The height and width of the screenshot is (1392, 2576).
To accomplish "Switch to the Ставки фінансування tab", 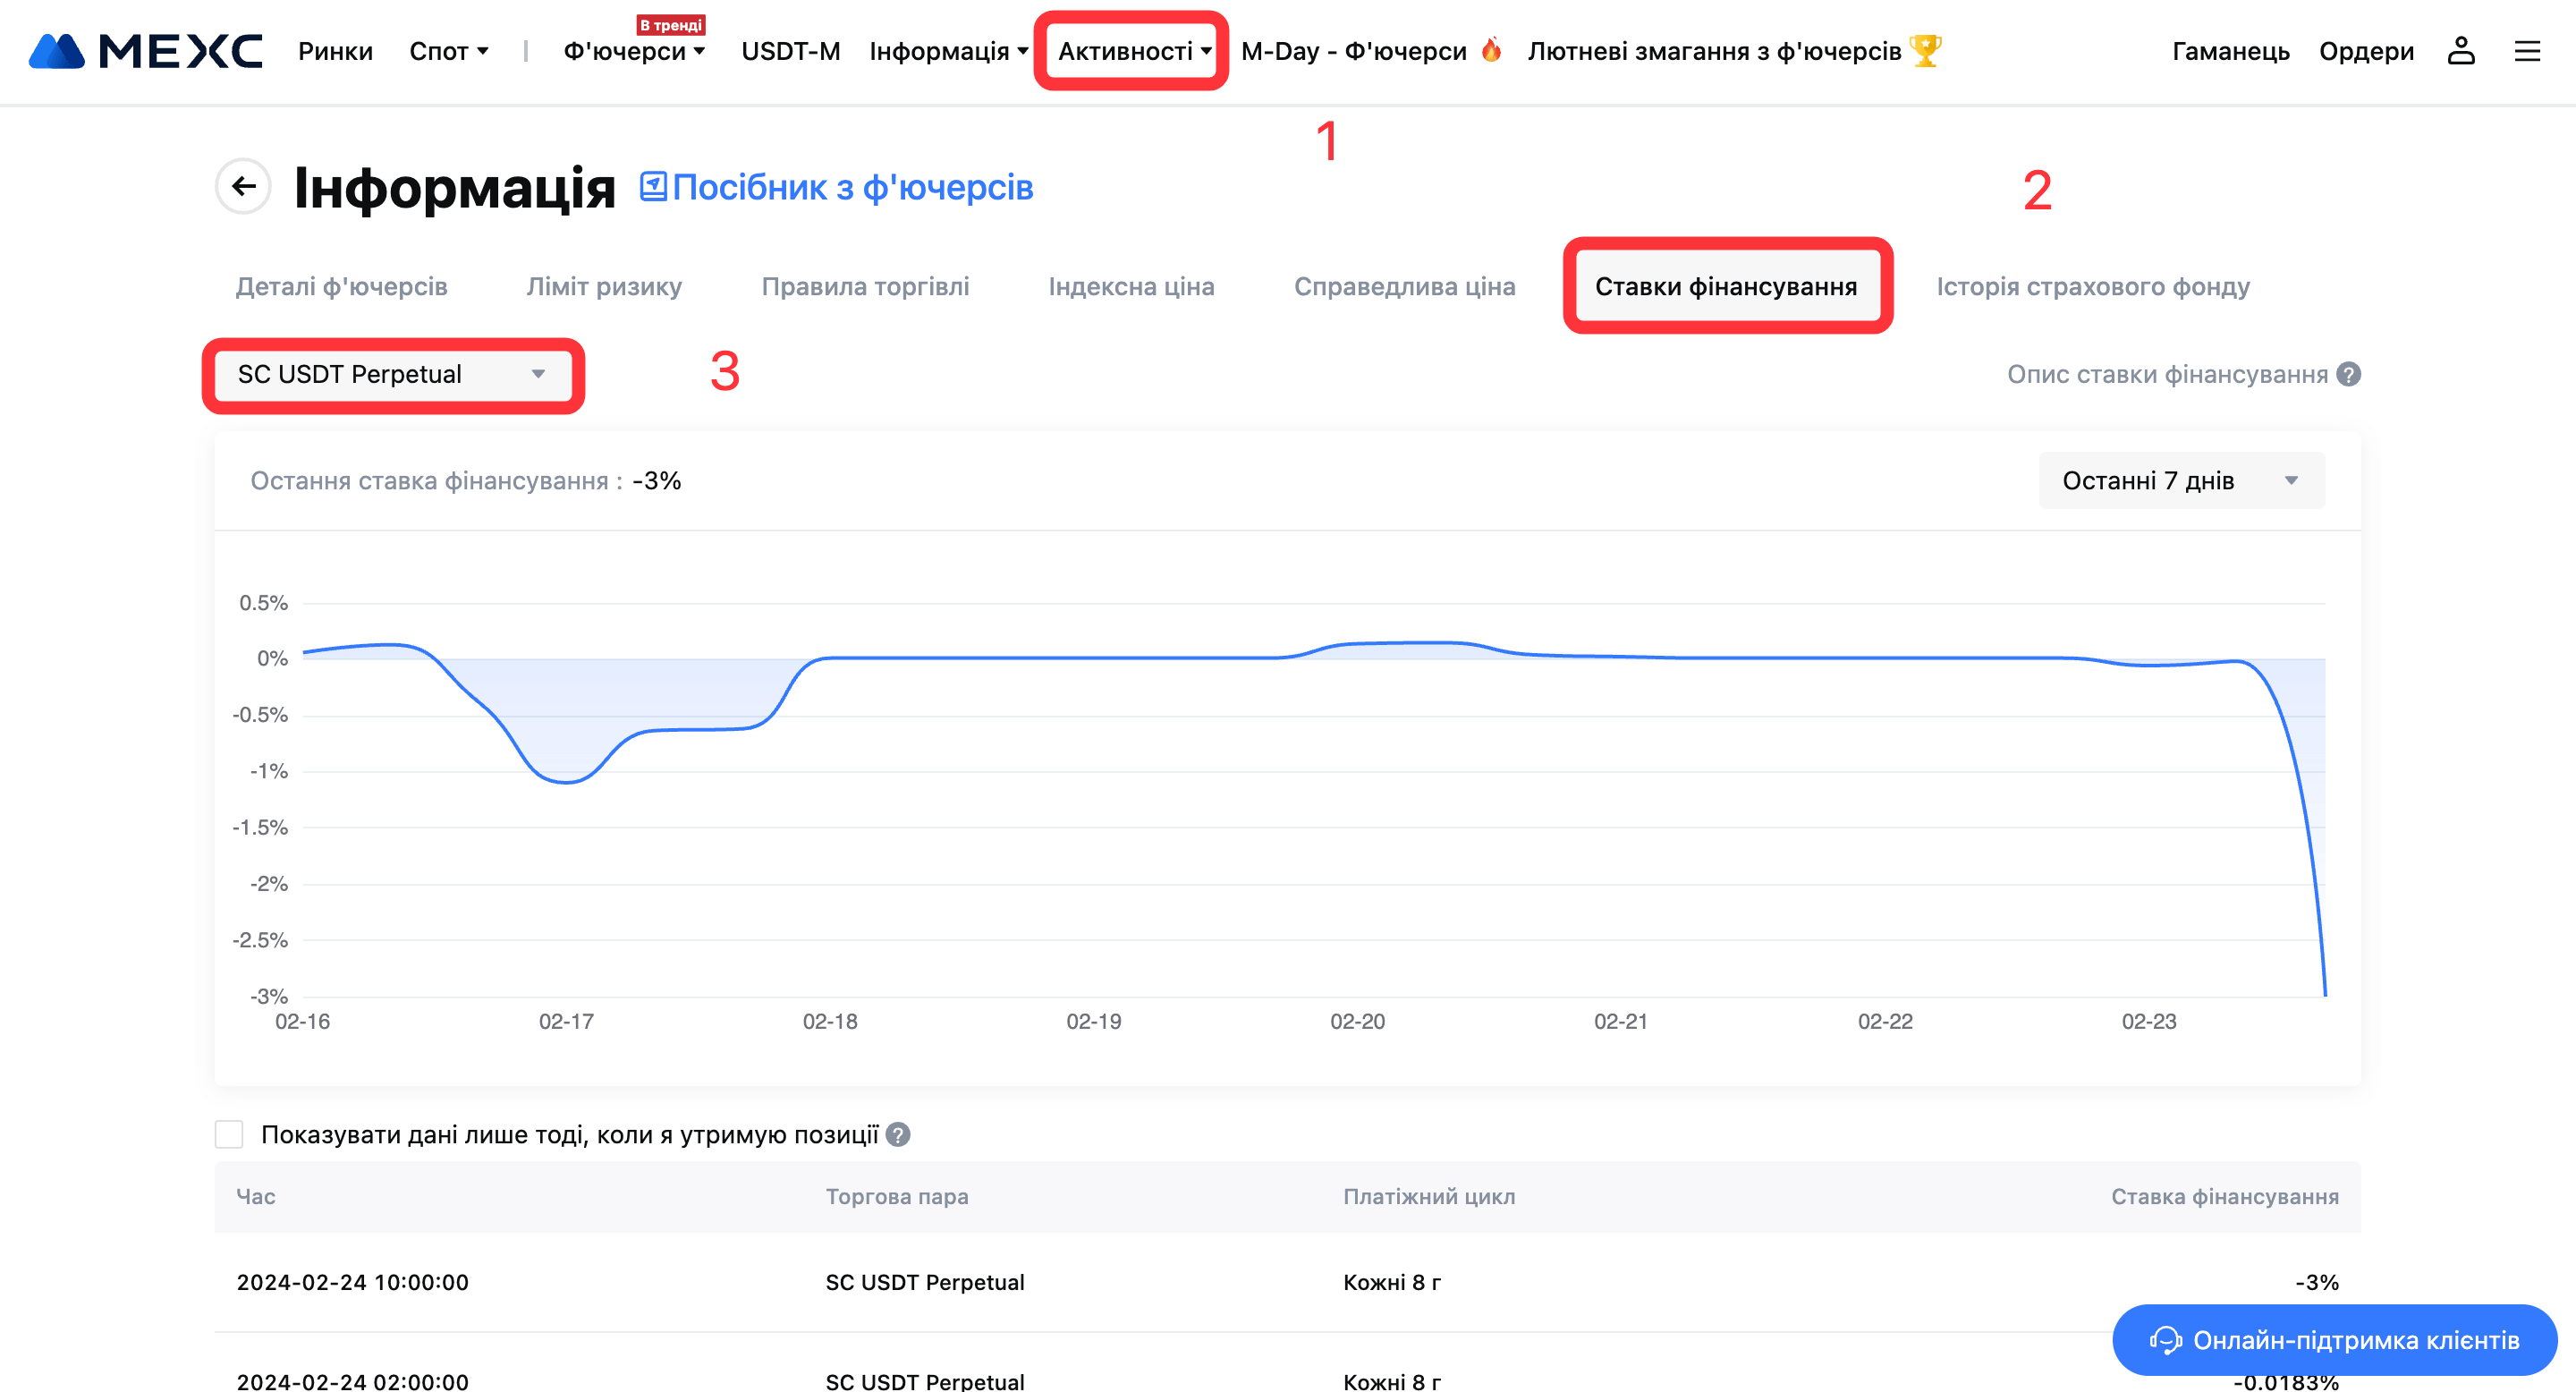I will coord(1725,286).
